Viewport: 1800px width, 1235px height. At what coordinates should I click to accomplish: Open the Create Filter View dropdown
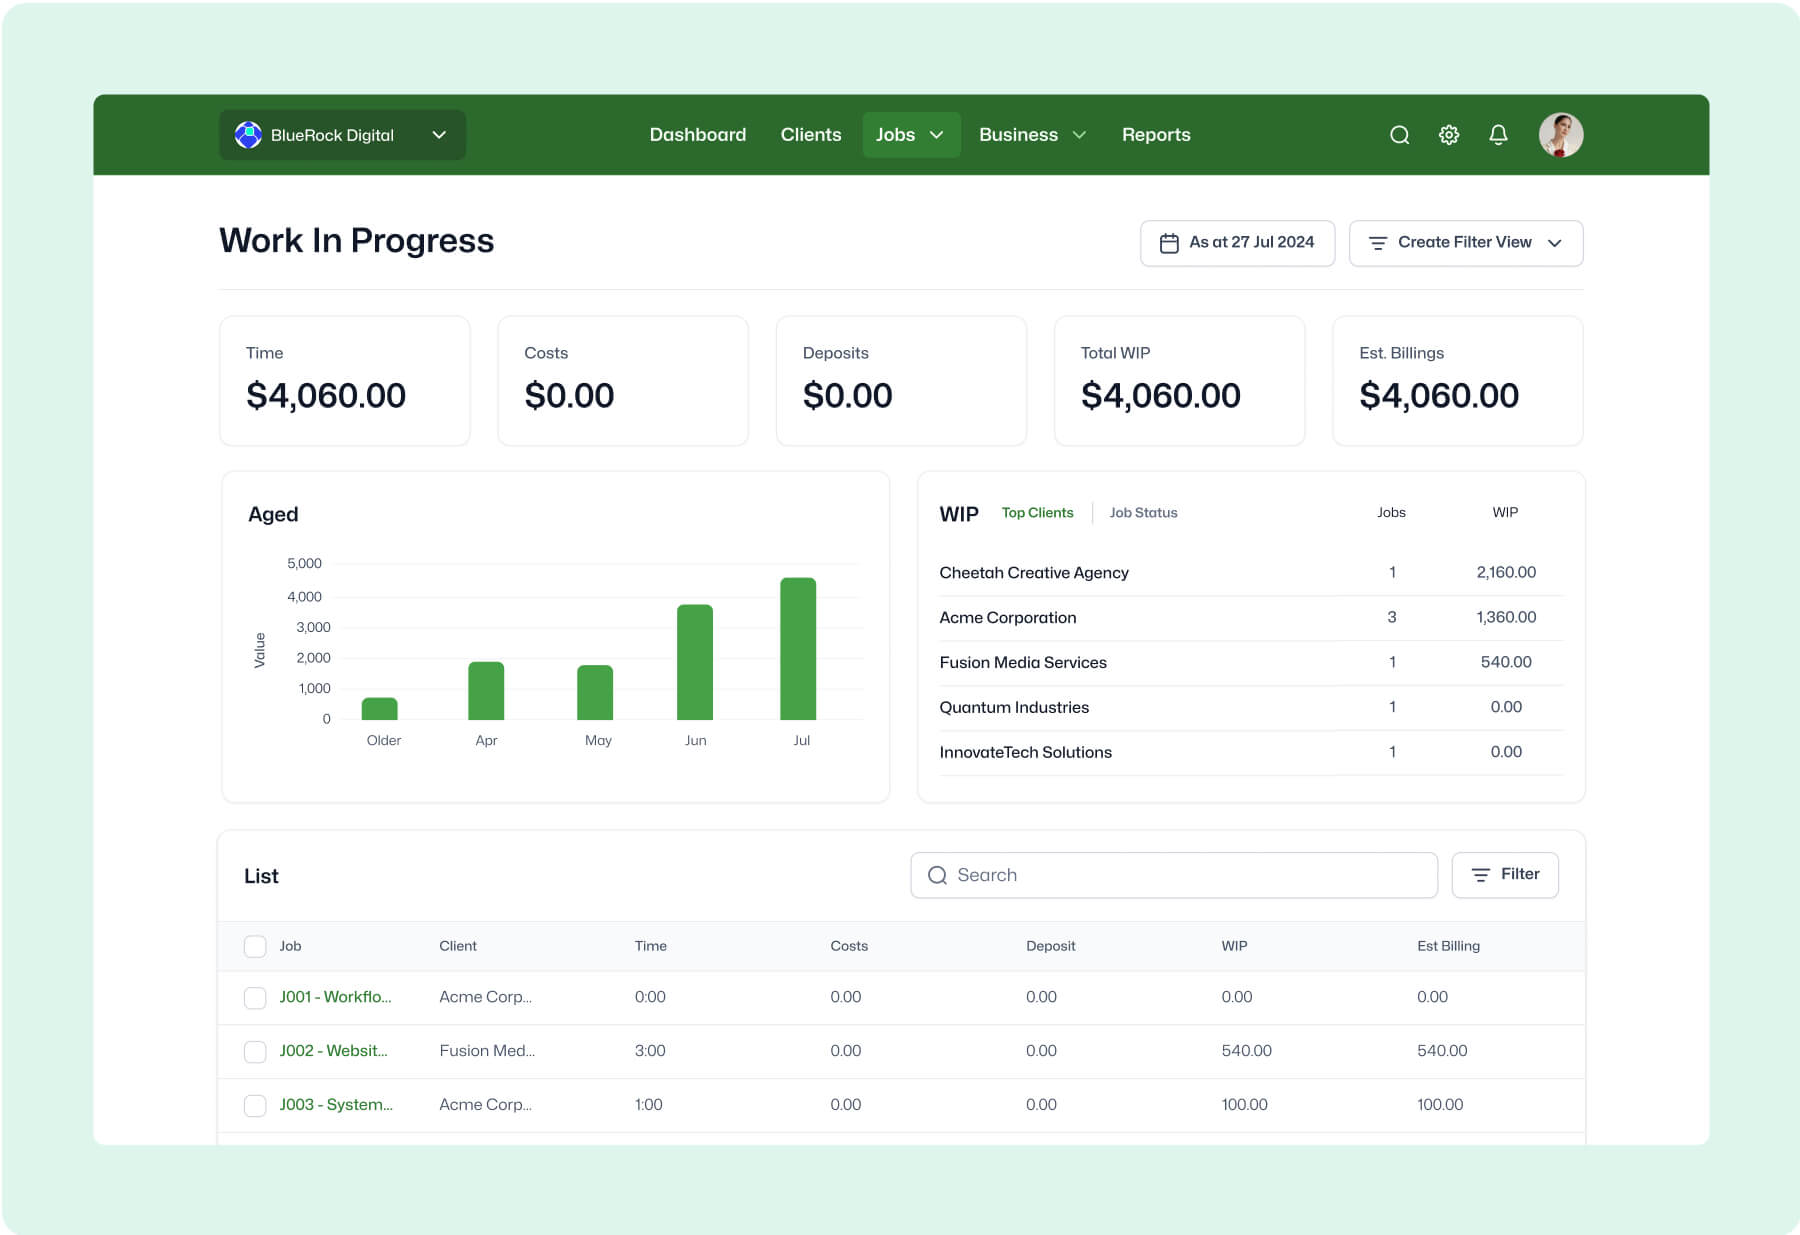pos(1465,242)
